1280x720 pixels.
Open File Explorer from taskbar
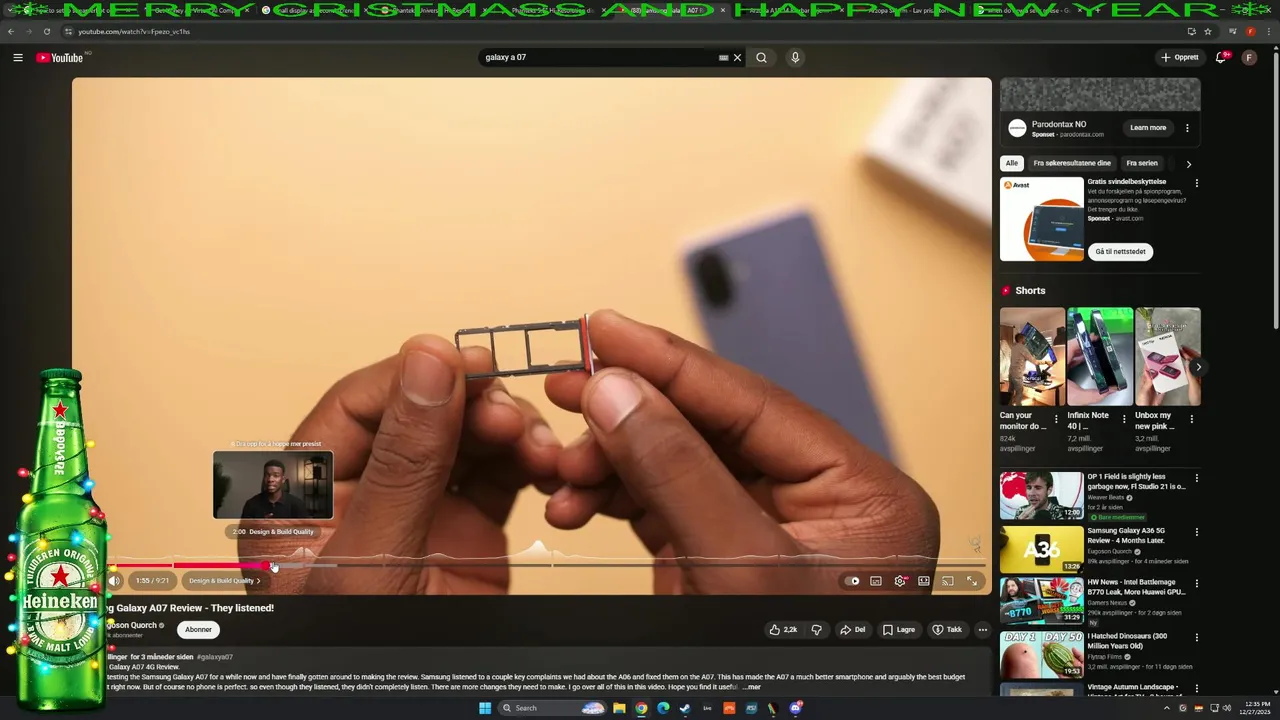click(x=619, y=708)
